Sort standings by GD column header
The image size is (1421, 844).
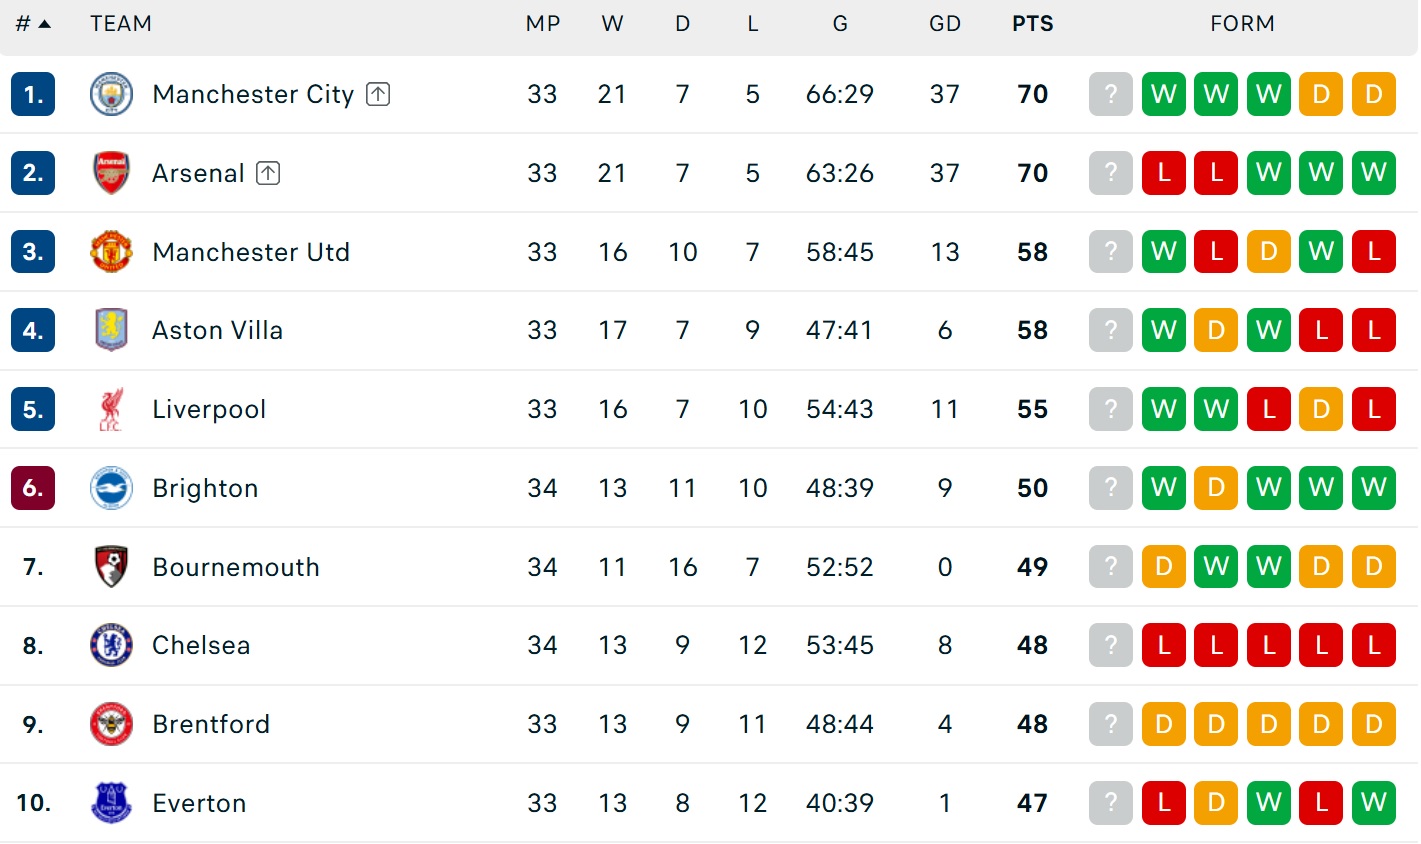(x=944, y=24)
